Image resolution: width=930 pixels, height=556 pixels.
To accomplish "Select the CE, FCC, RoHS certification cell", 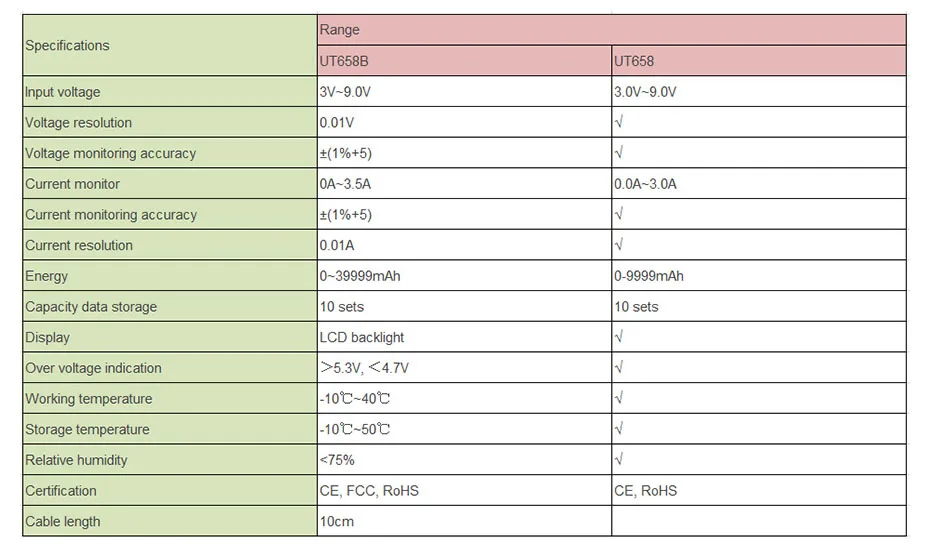I will (464, 491).
